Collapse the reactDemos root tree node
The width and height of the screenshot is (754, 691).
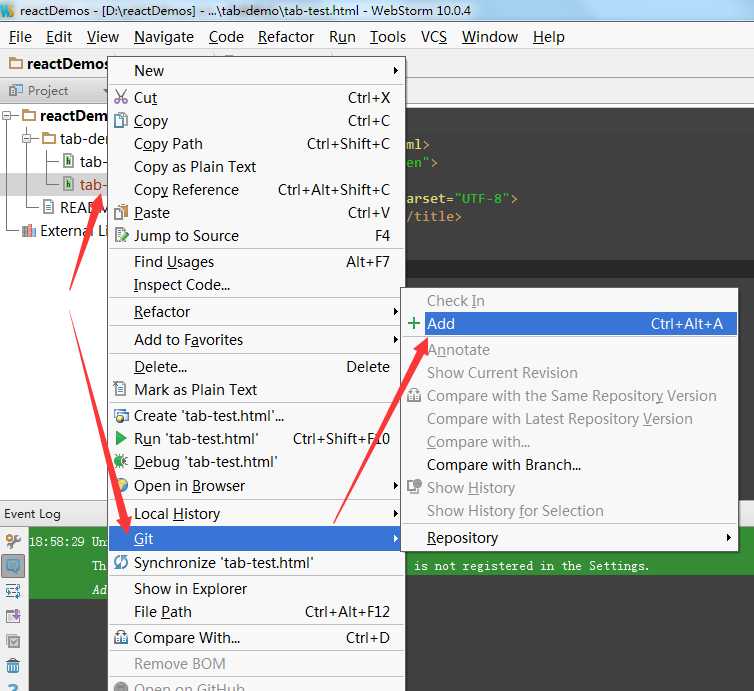(x=7, y=115)
